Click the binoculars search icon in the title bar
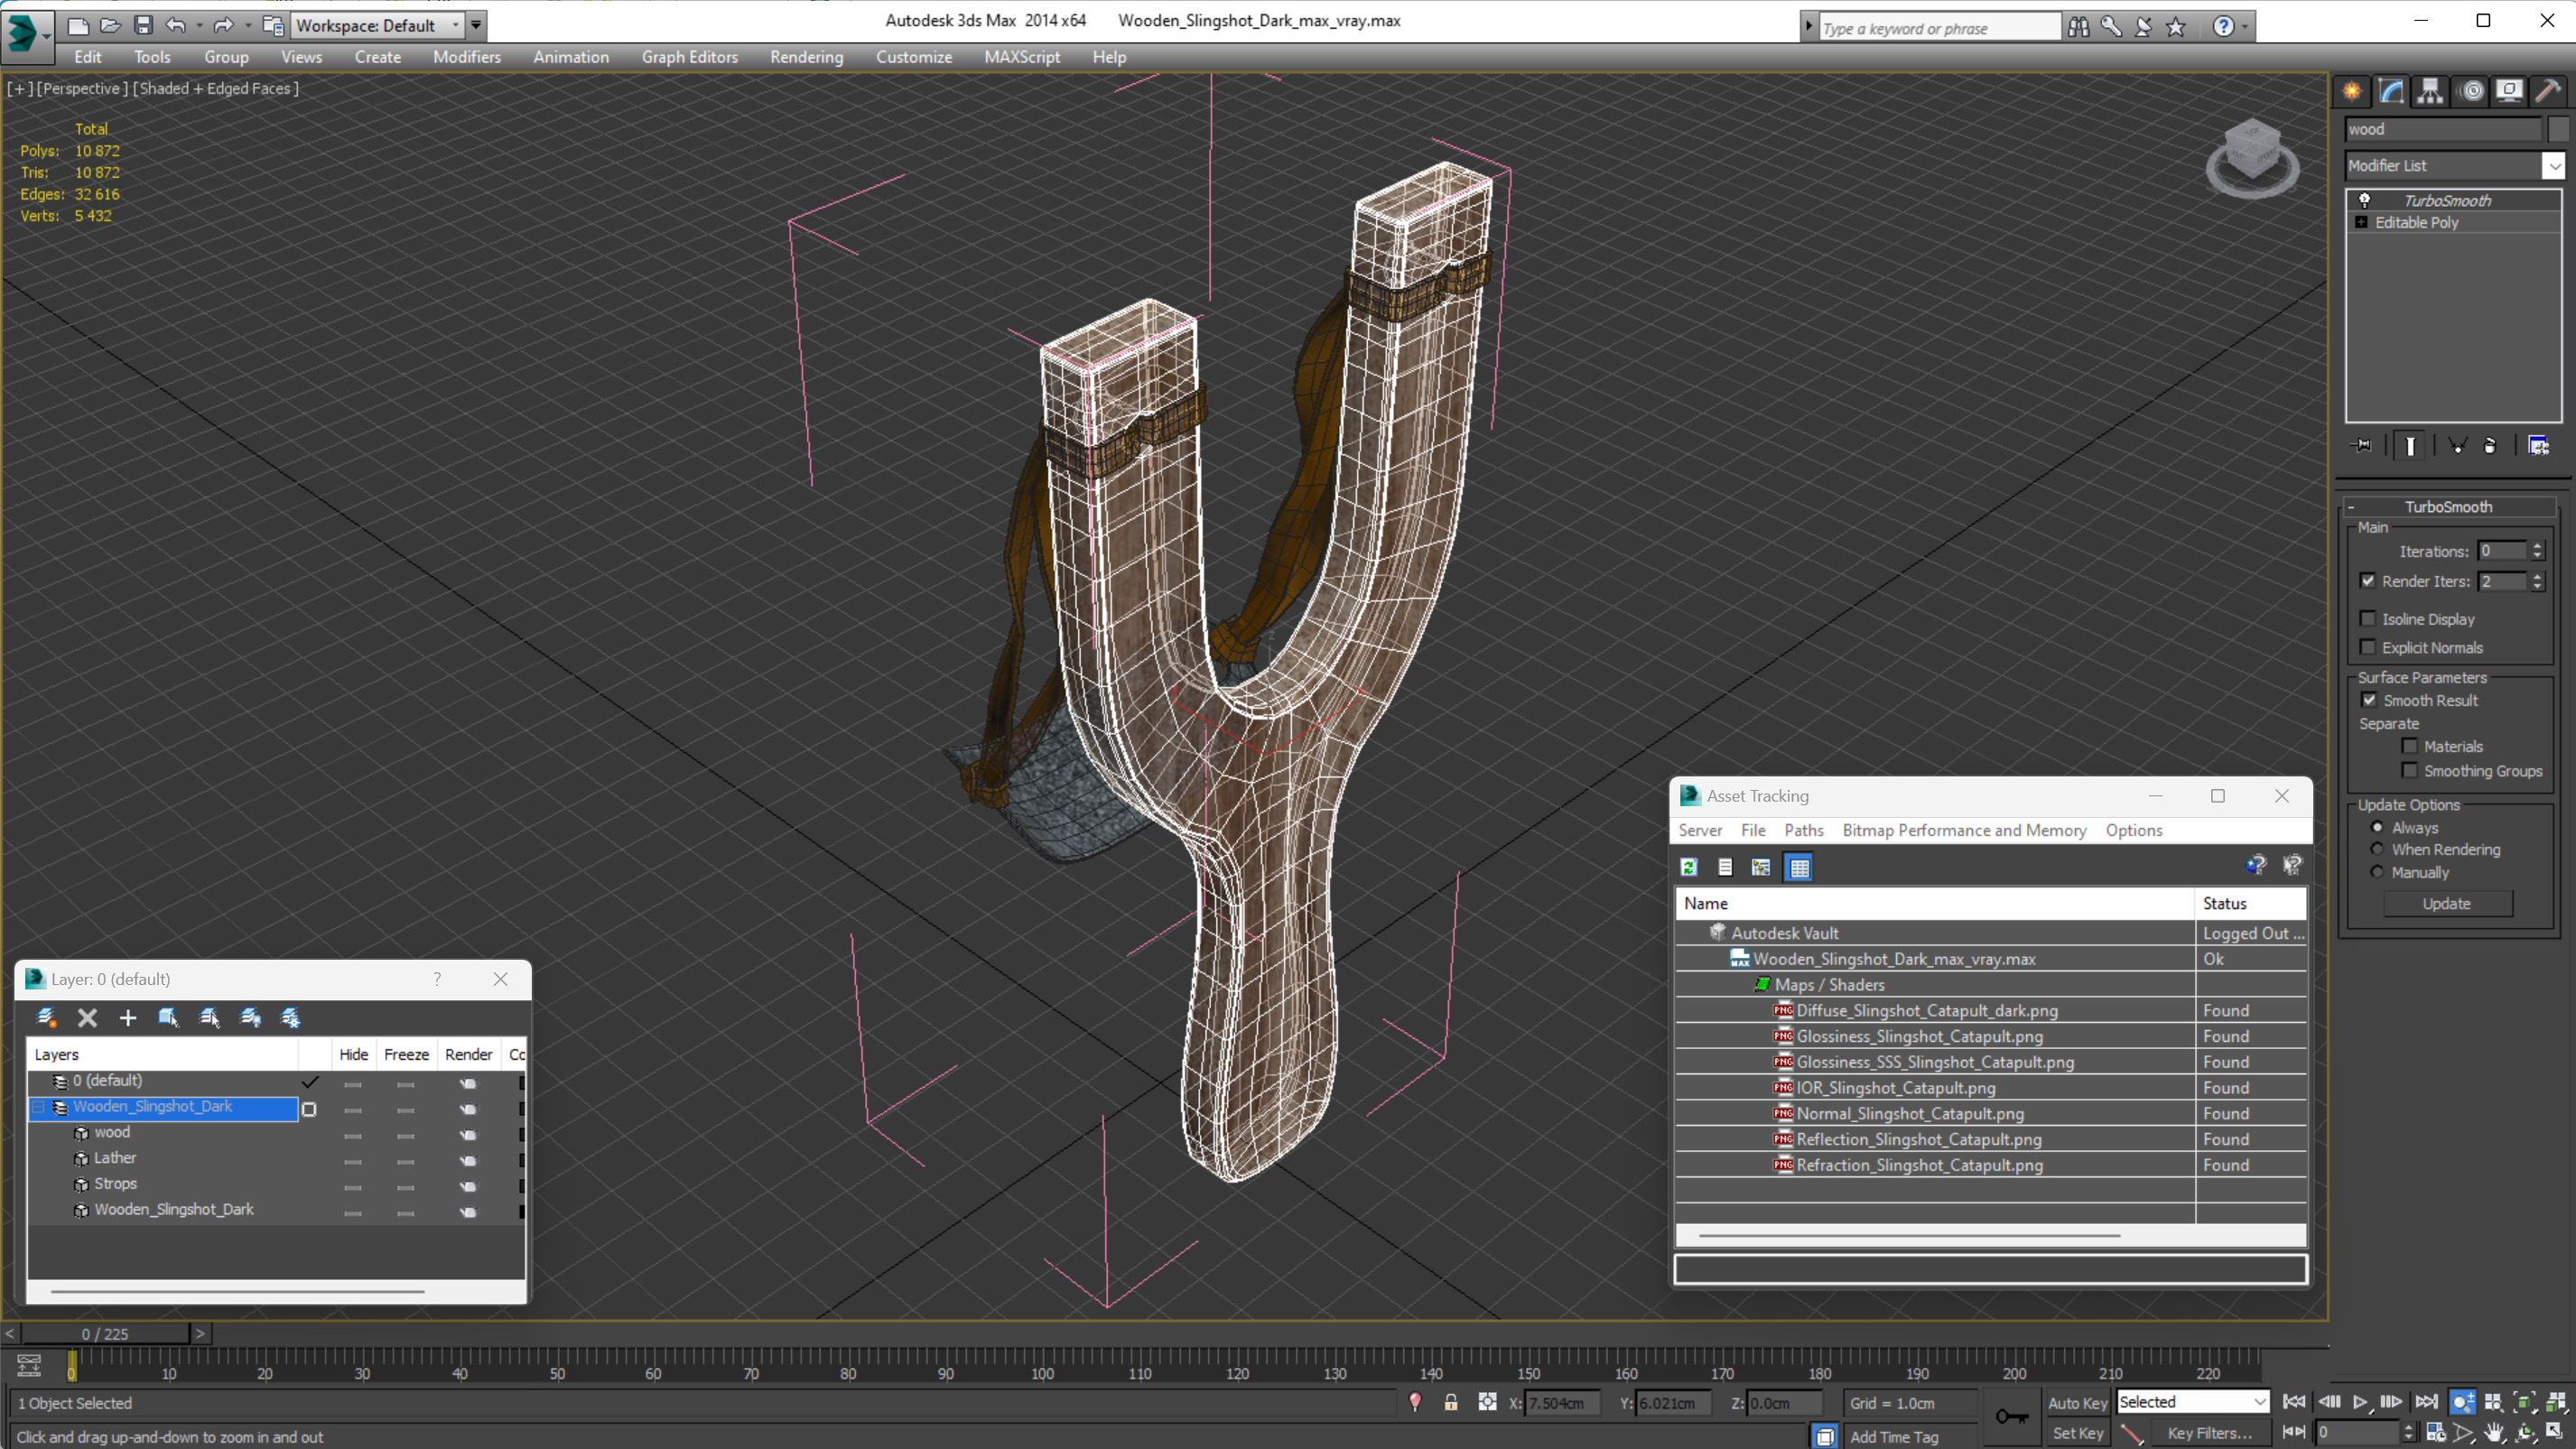This screenshot has width=2576, height=1449. (x=2078, y=27)
